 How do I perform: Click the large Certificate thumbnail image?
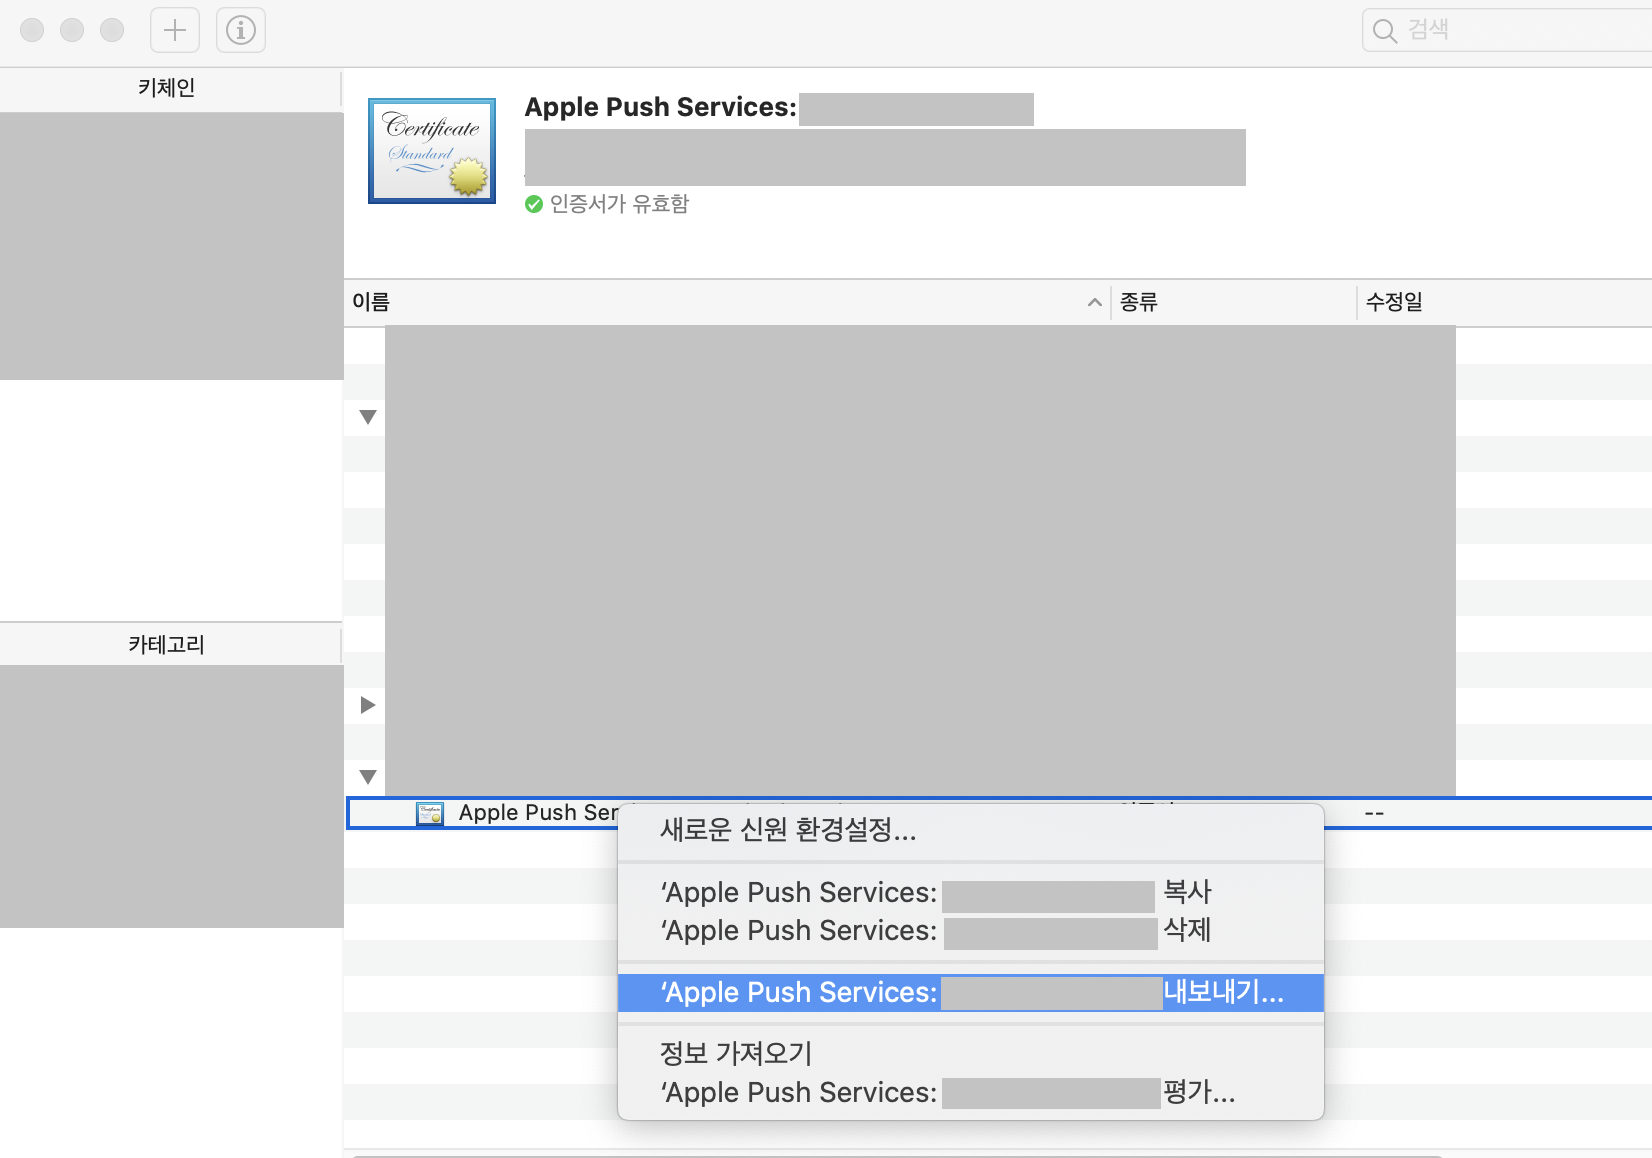432,151
